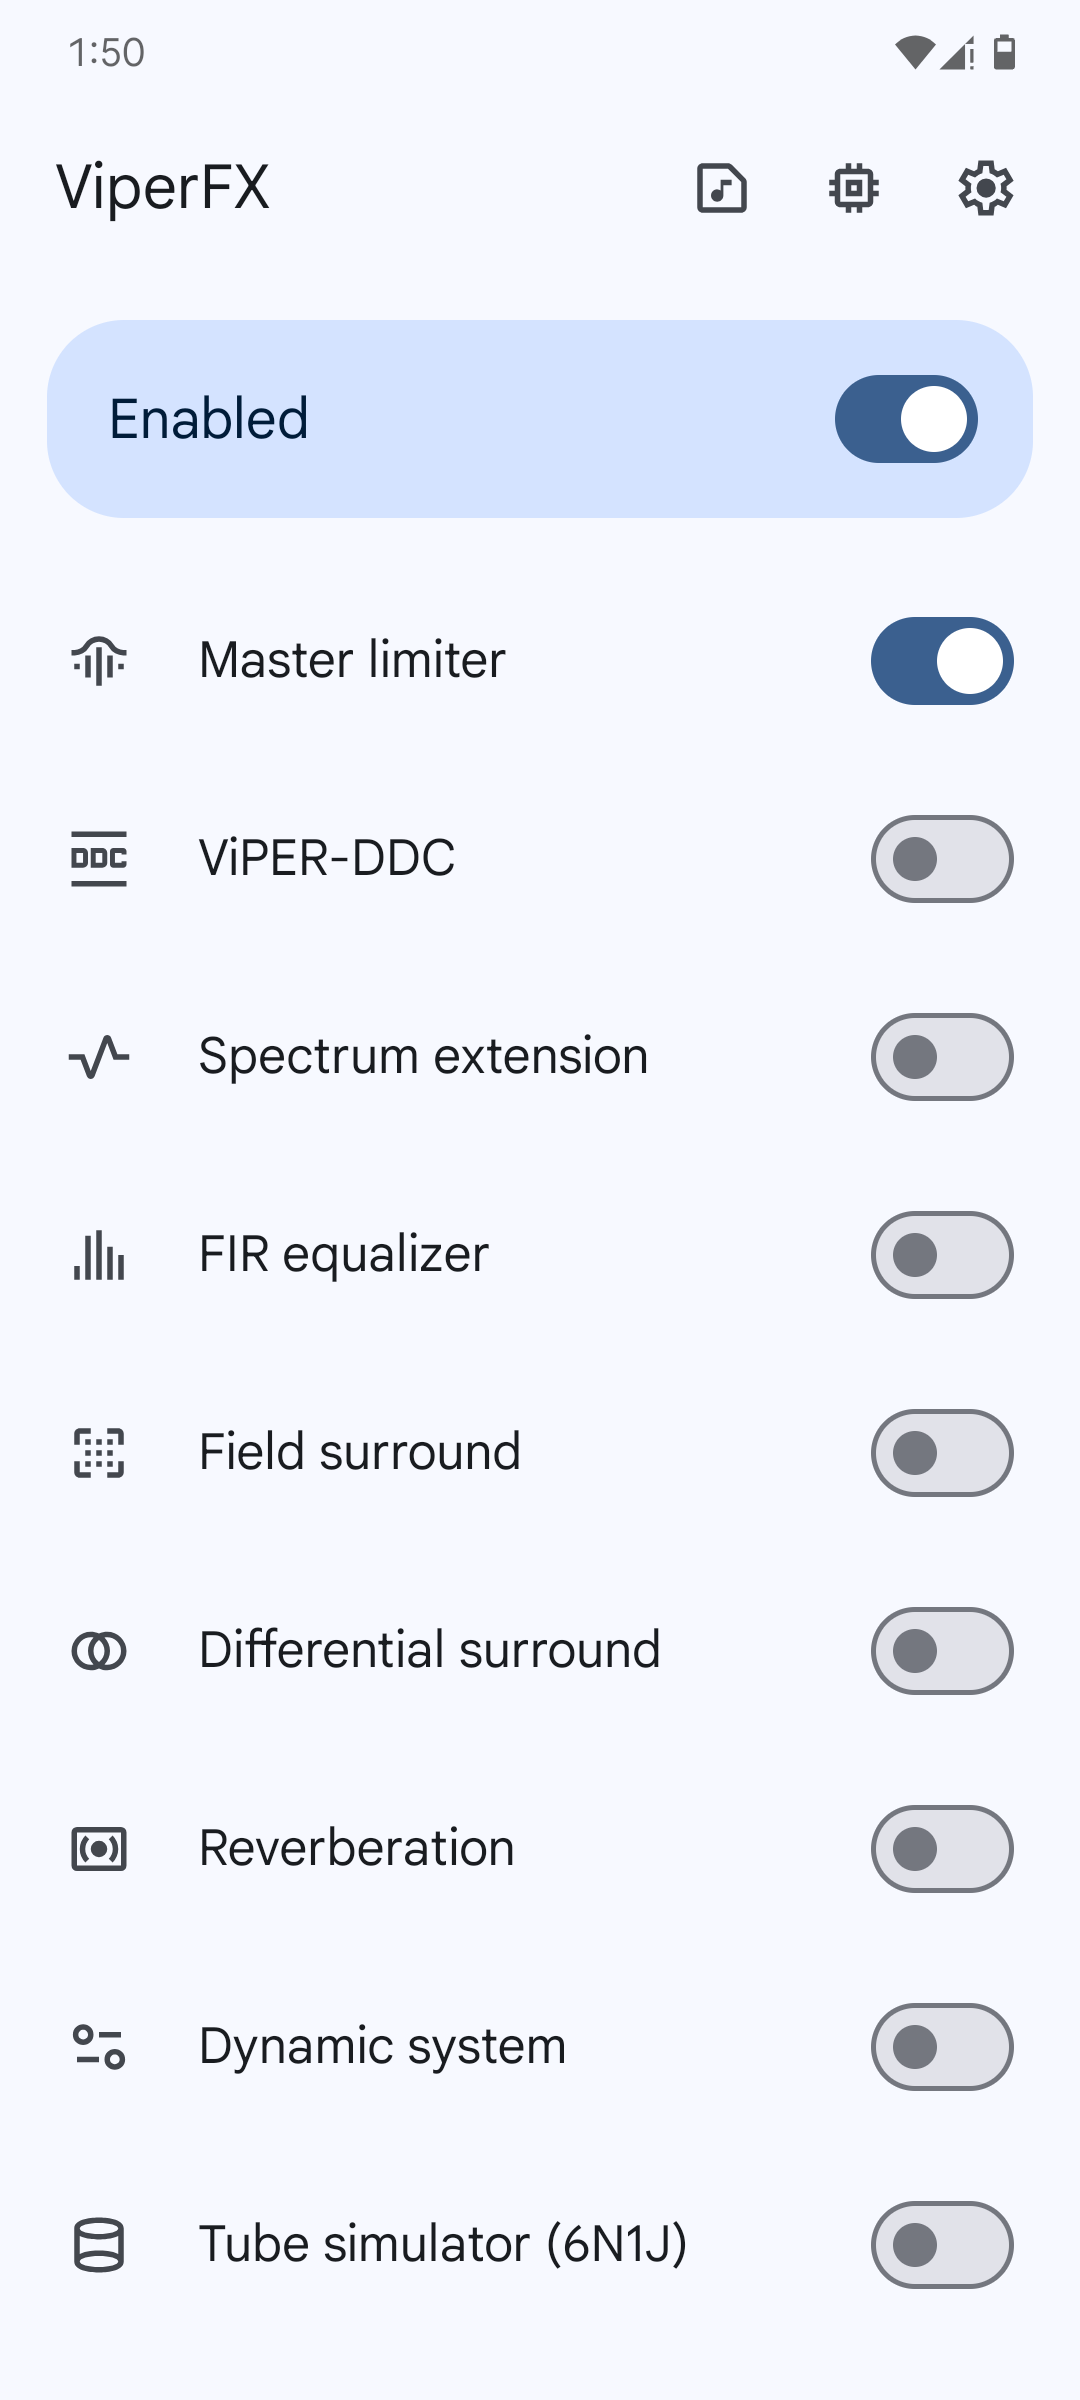Open the Differential surround entry
The height and width of the screenshot is (2400, 1080).
point(429,1651)
